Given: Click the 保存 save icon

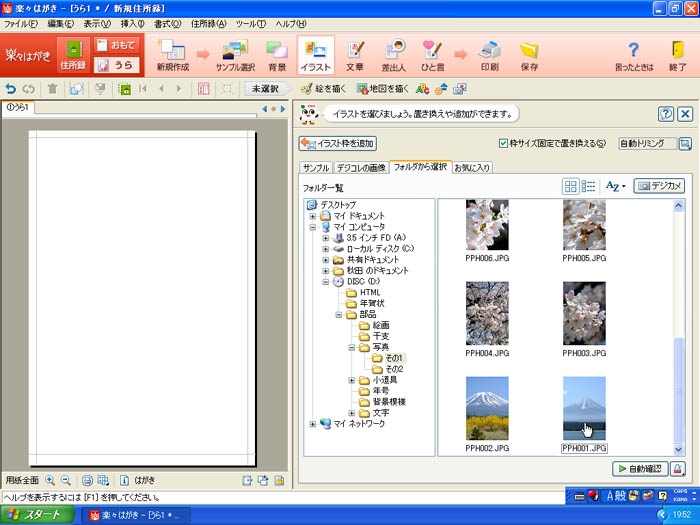Looking at the screenshot, I should (529, 54).
